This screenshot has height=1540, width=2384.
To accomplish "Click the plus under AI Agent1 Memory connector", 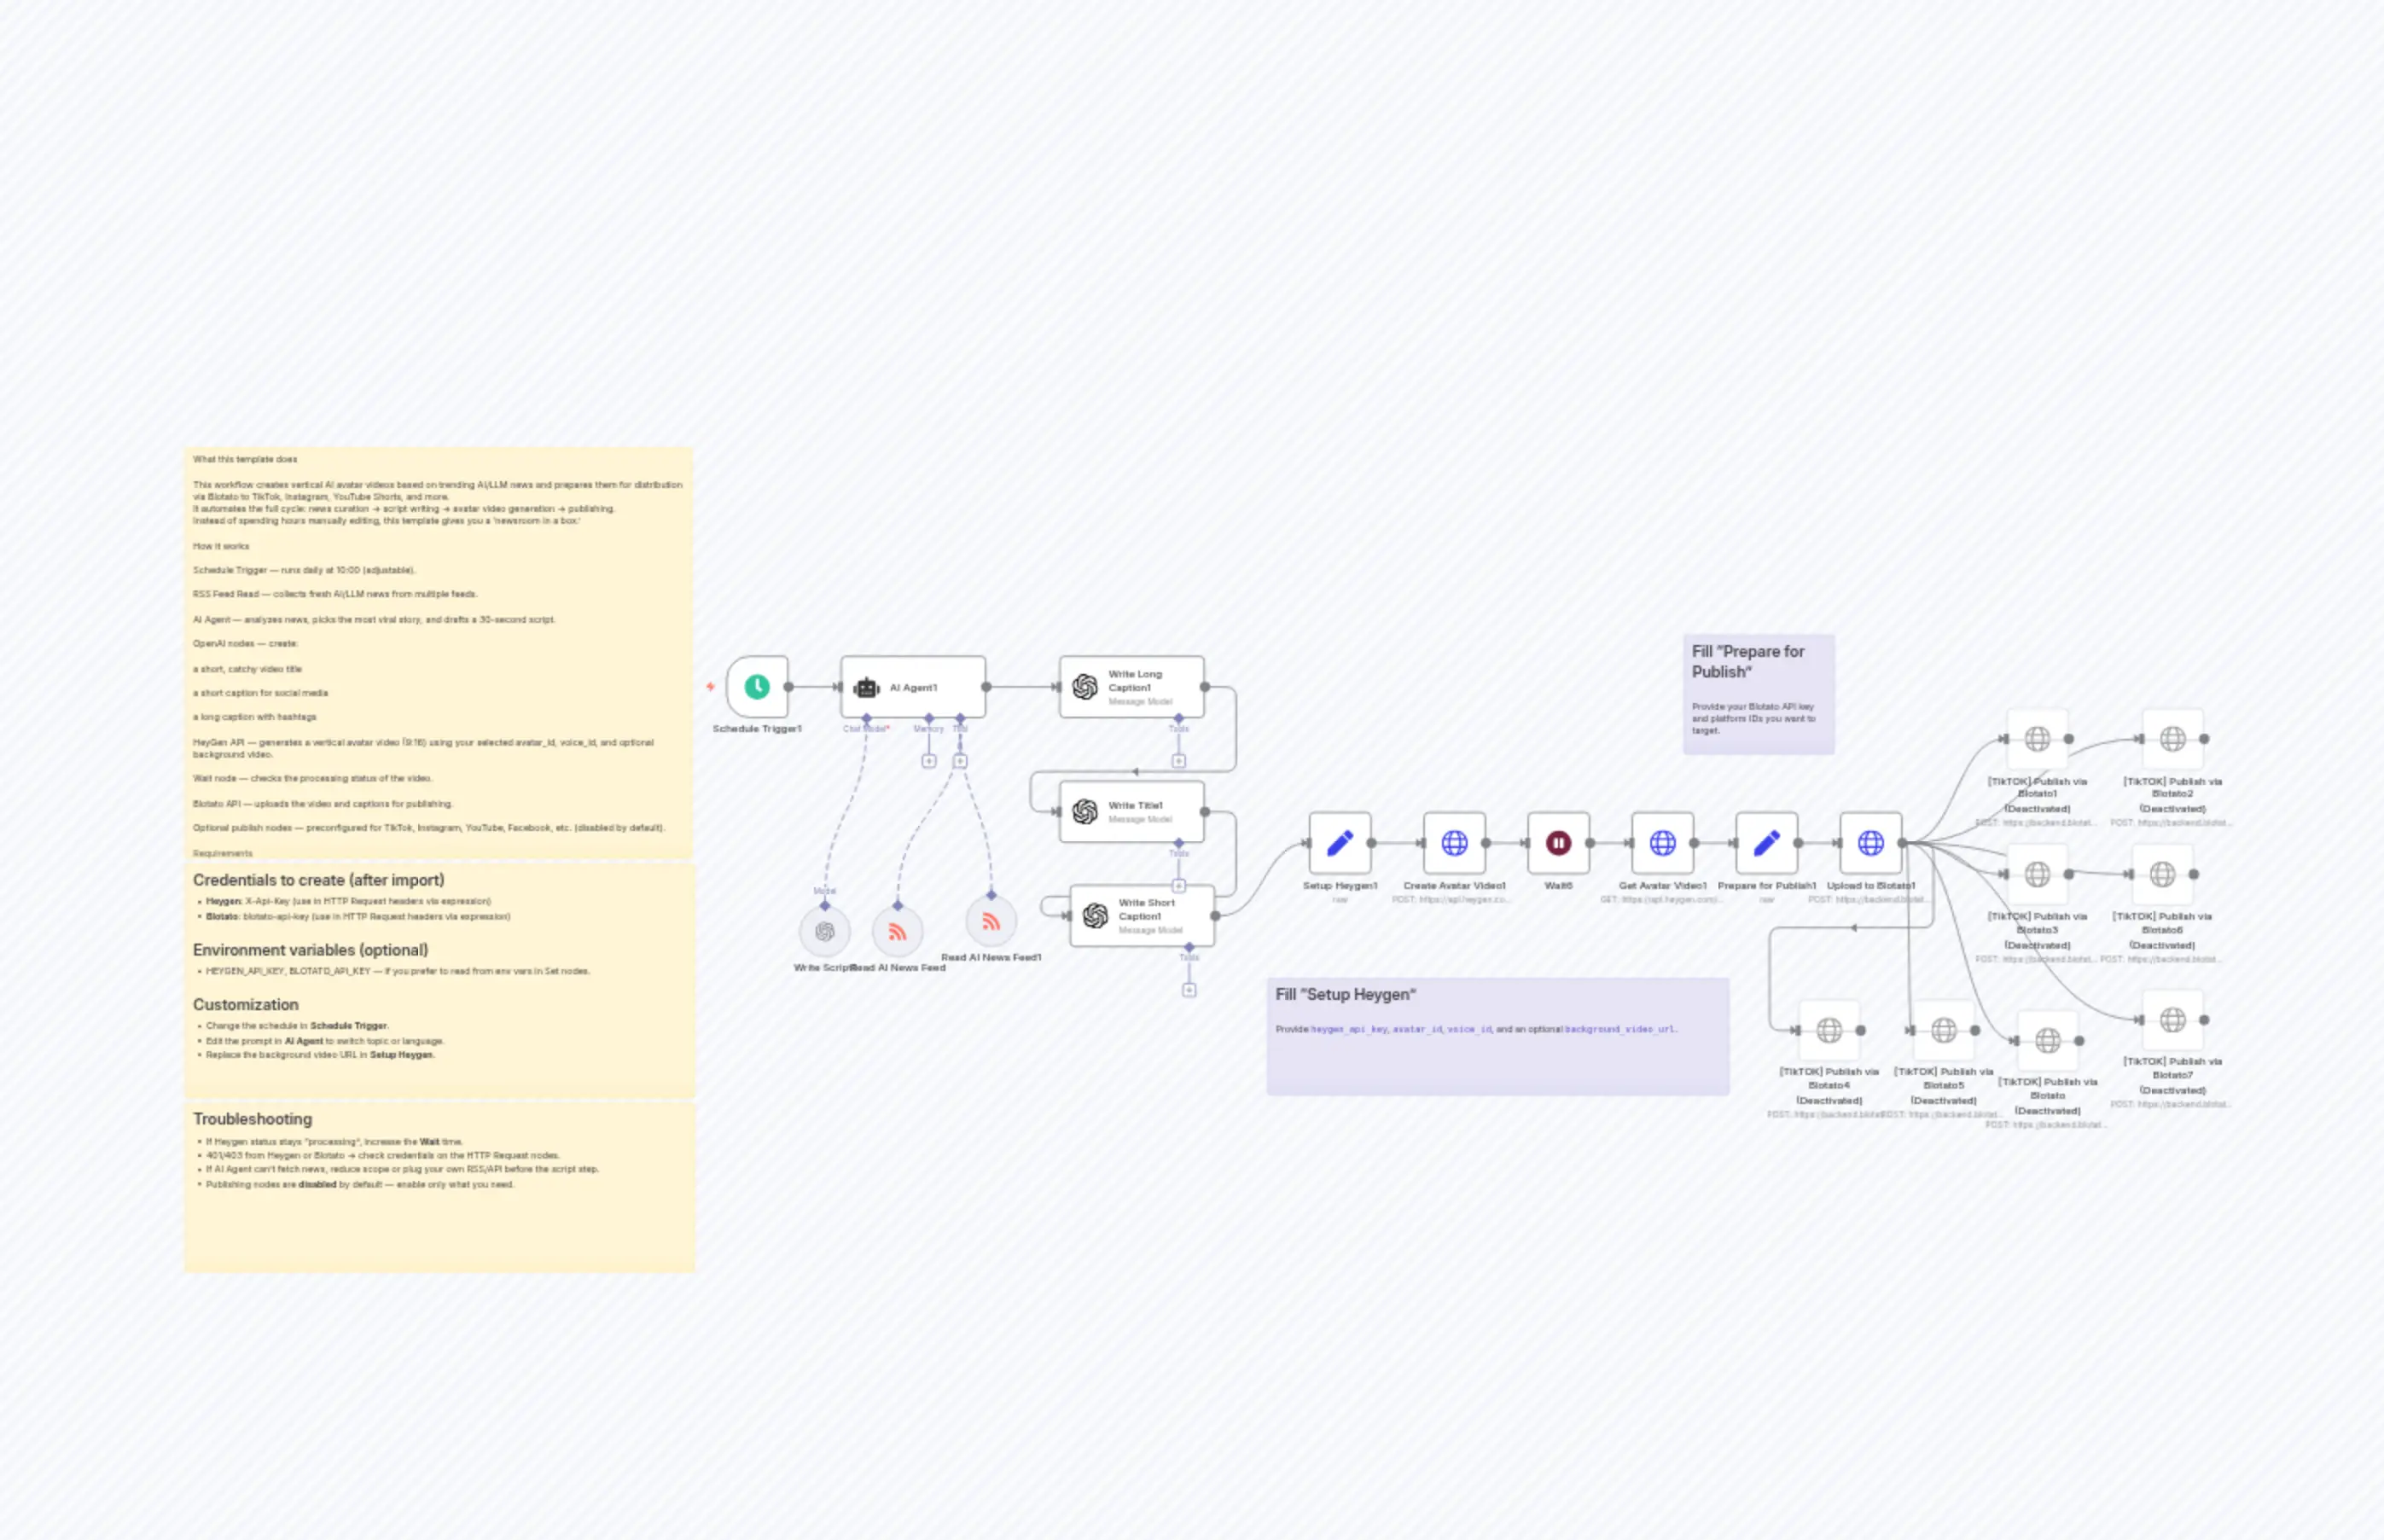I will pyautogui.click(x=928, y=760).
